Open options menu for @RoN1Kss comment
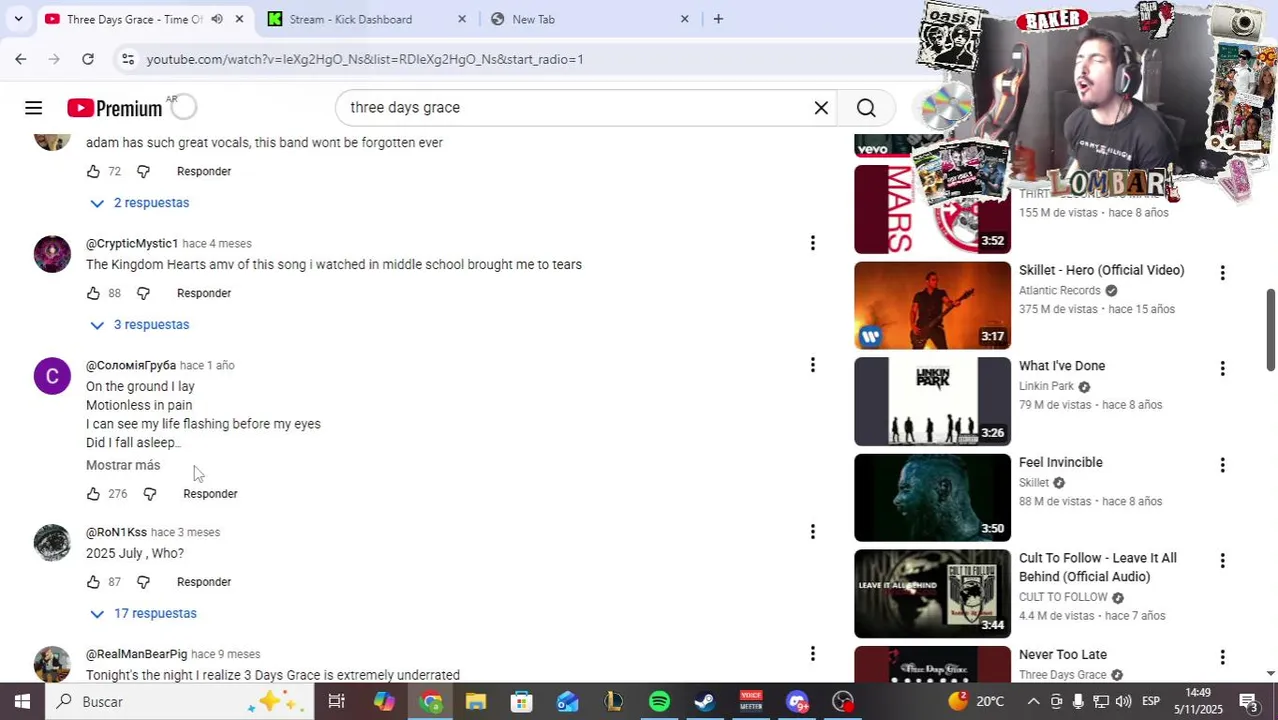Image resolution: width=1278 pixels, height=720 pixels. (812, 532)
